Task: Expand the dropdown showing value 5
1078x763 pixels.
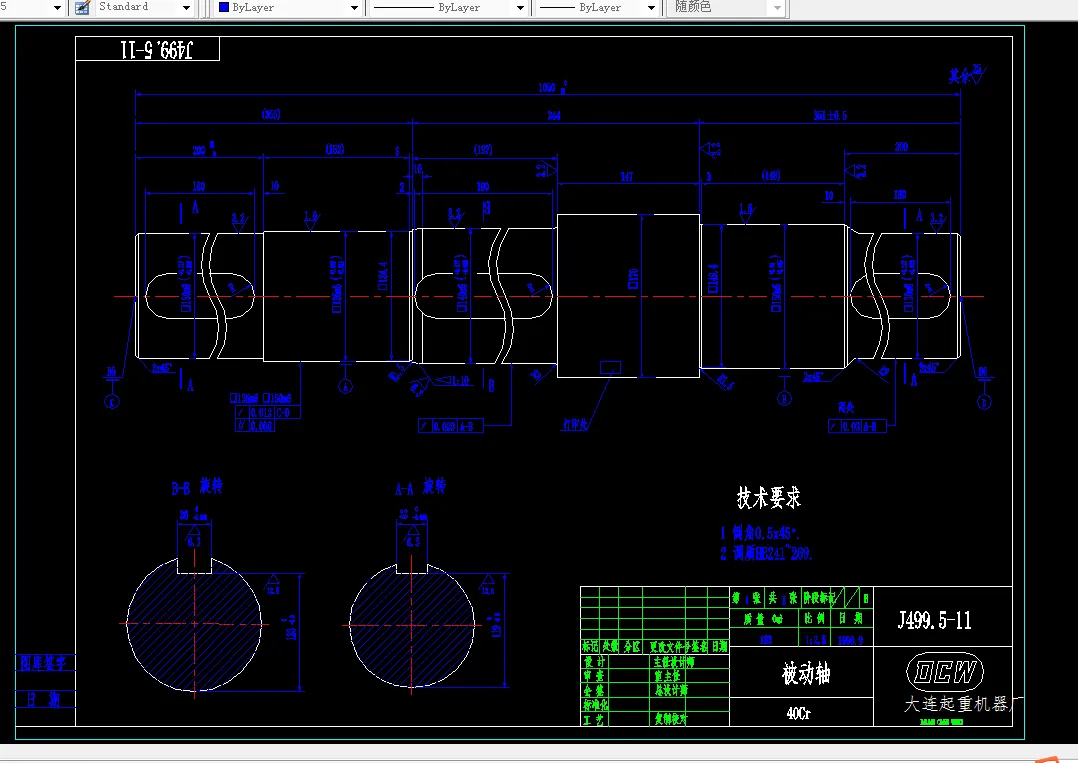Action: [x=57, y=8]
